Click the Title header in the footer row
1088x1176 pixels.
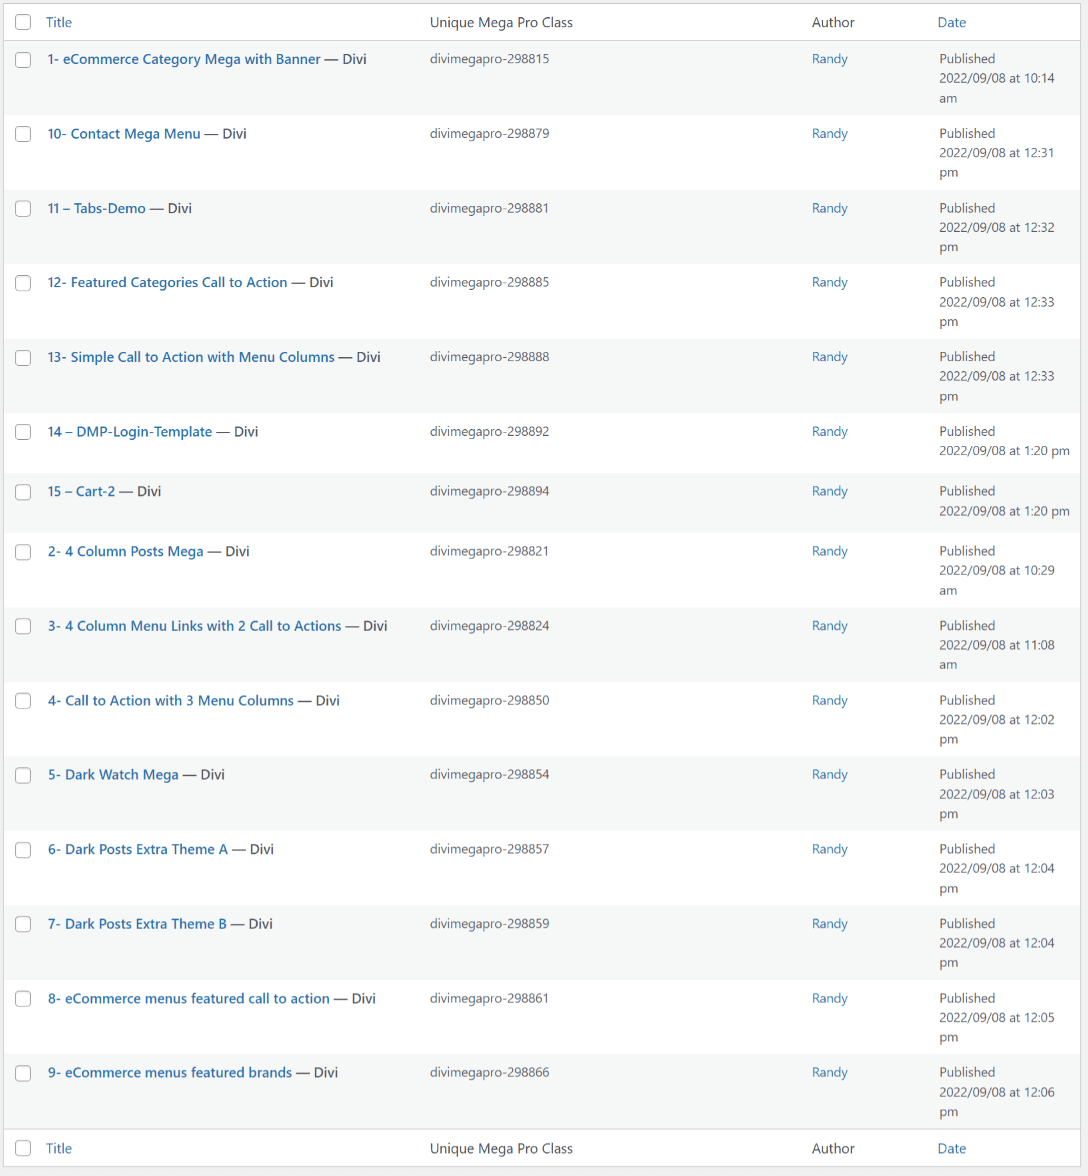tap(58, 1148)
